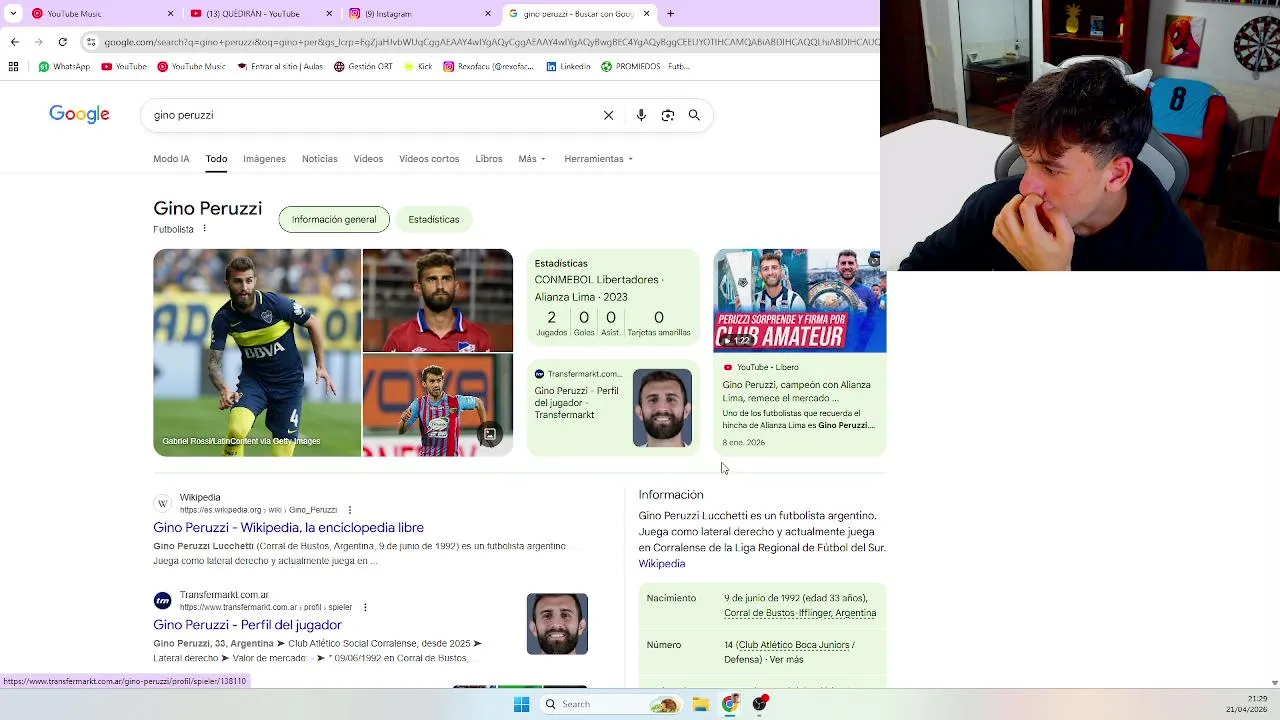This screenshot has width=1280, height=720.
Task: Open site information icon in address bar
Action: 91,42
